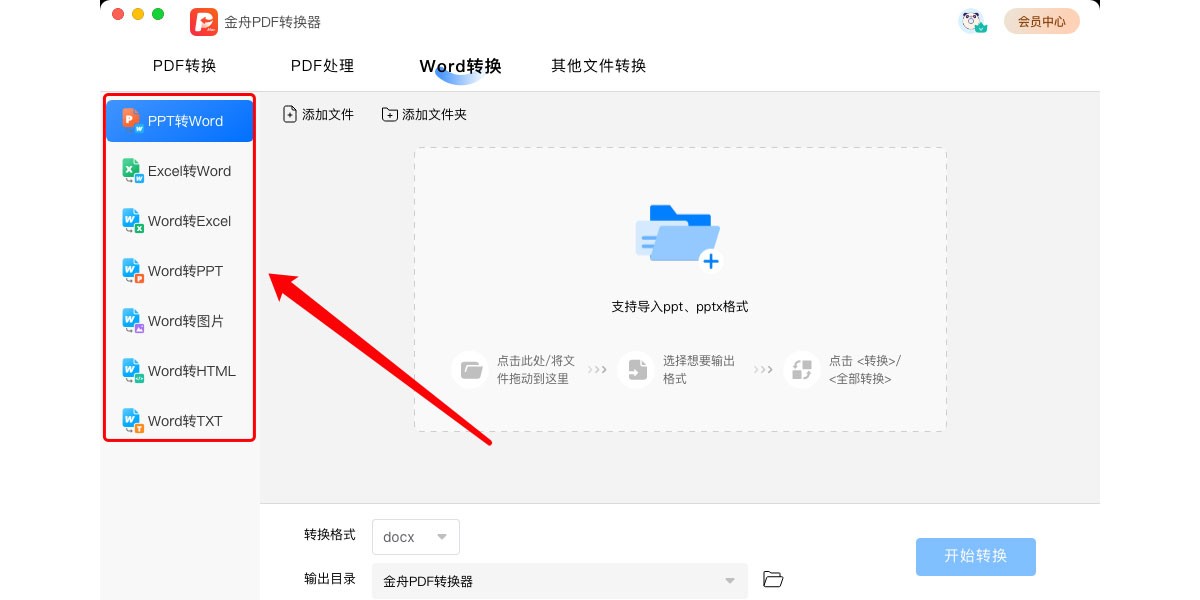This screenshot has height=600, width=1200.
Task: Click the blue folder import icon
Action: point(678,236)
